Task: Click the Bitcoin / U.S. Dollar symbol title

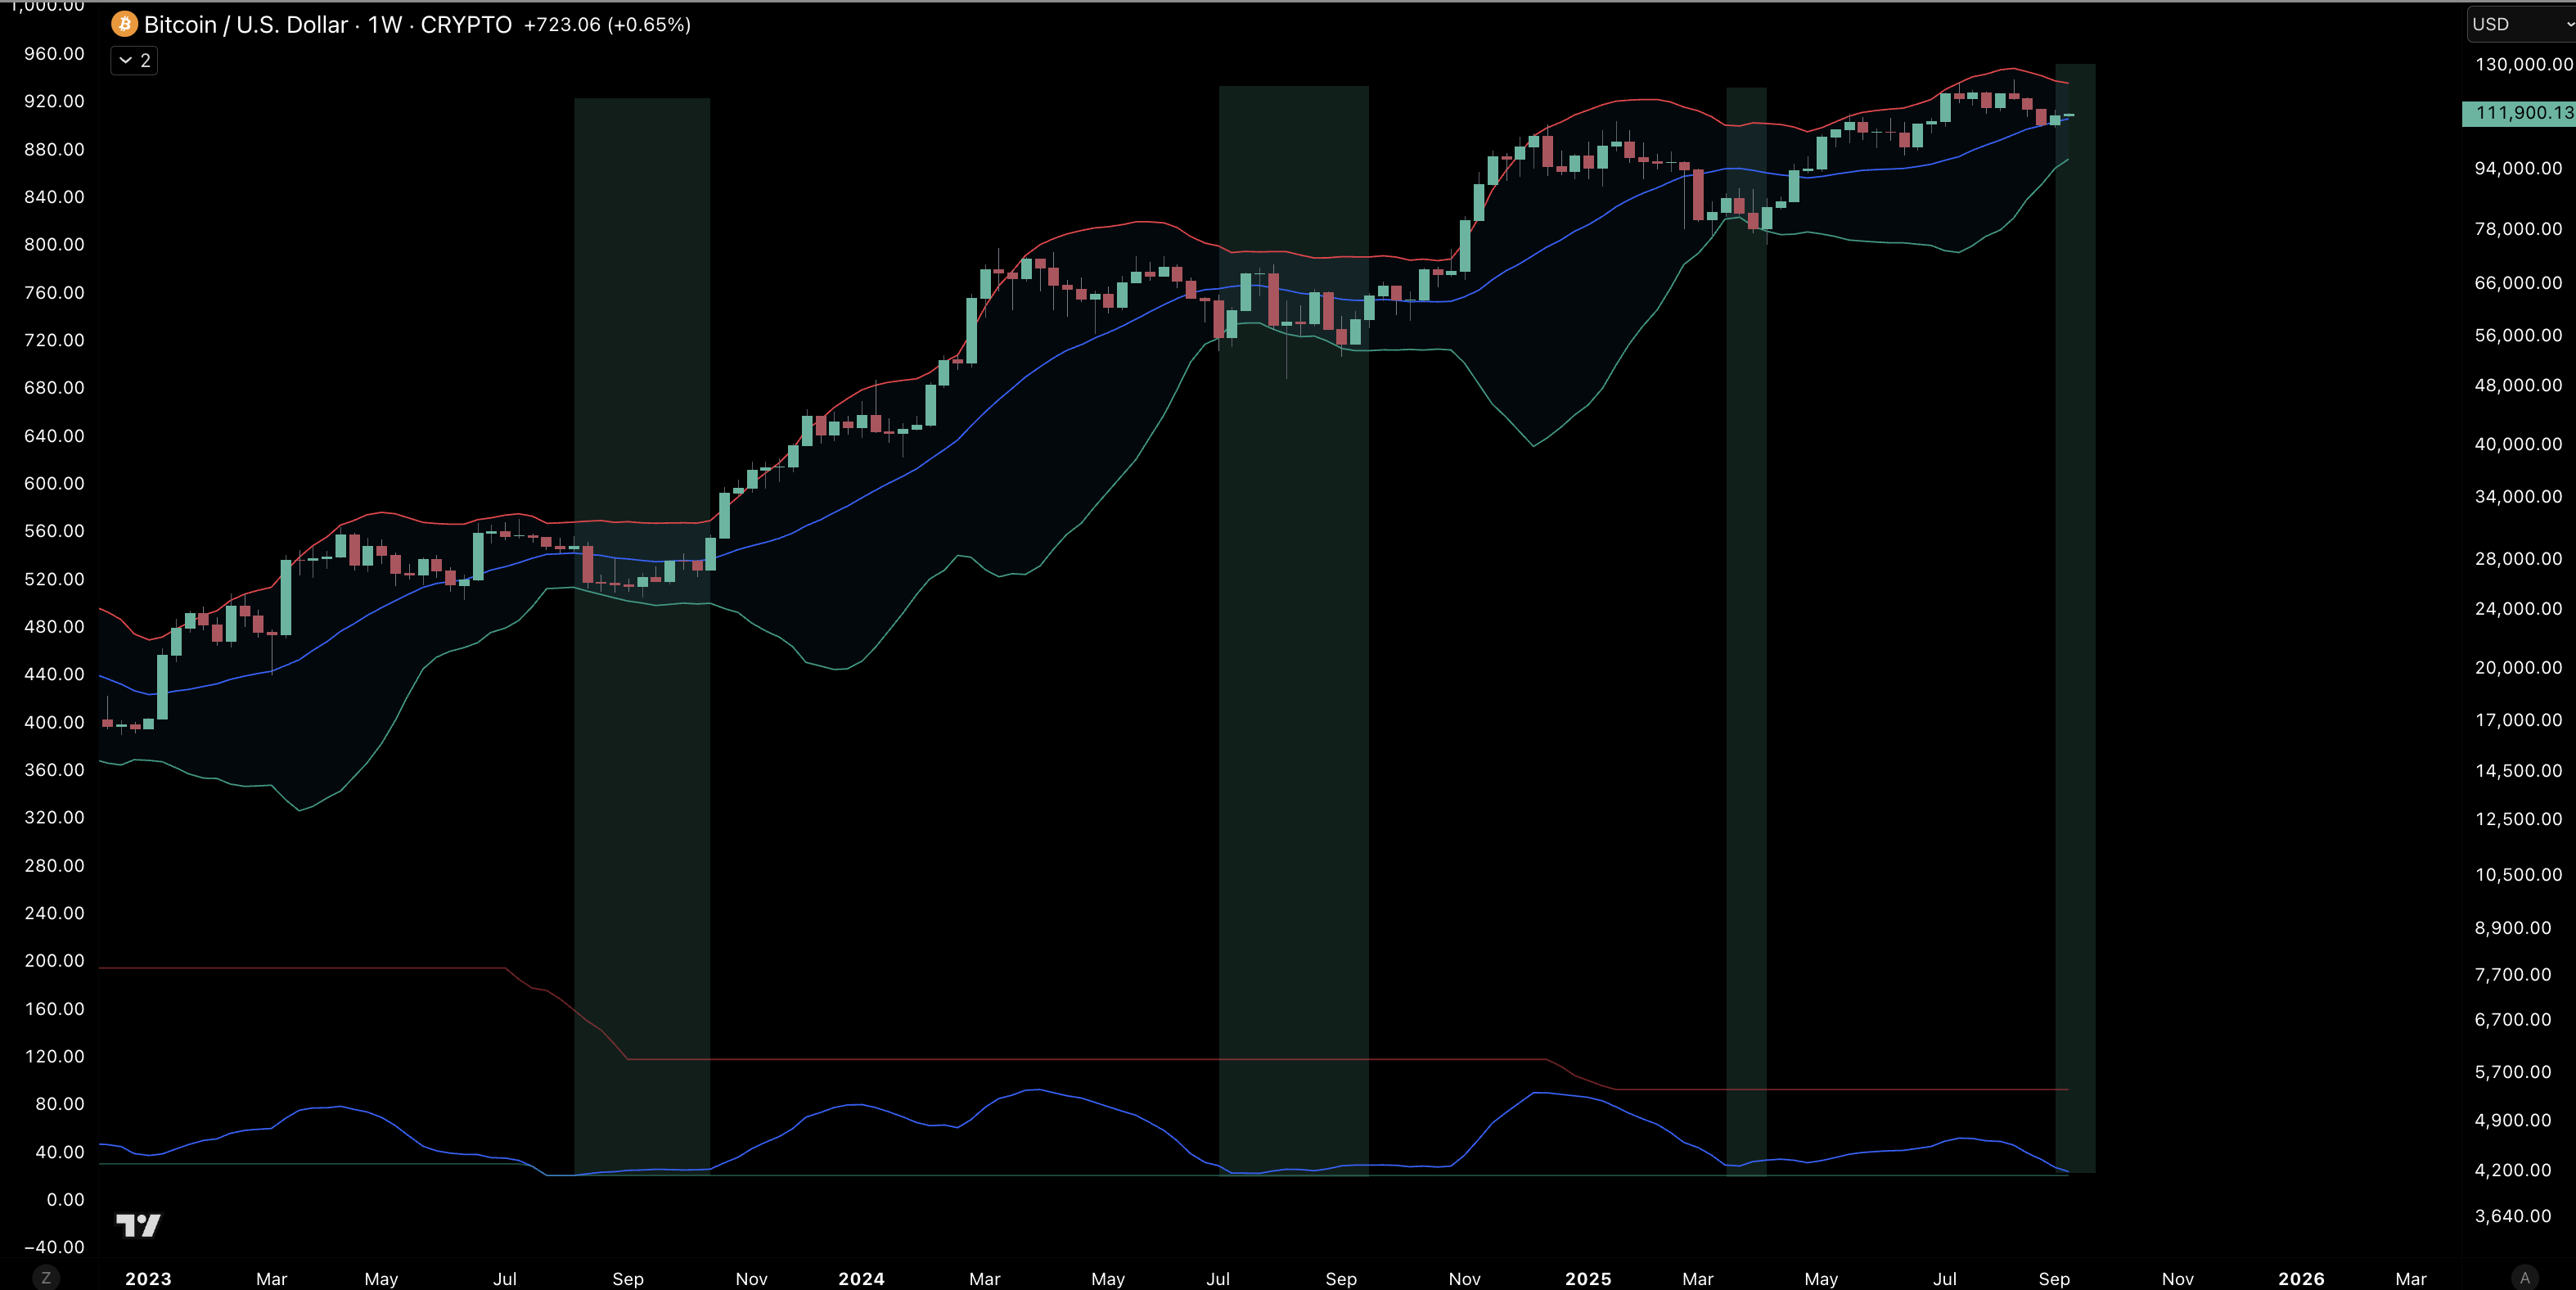Action: (x=245, y=24)
